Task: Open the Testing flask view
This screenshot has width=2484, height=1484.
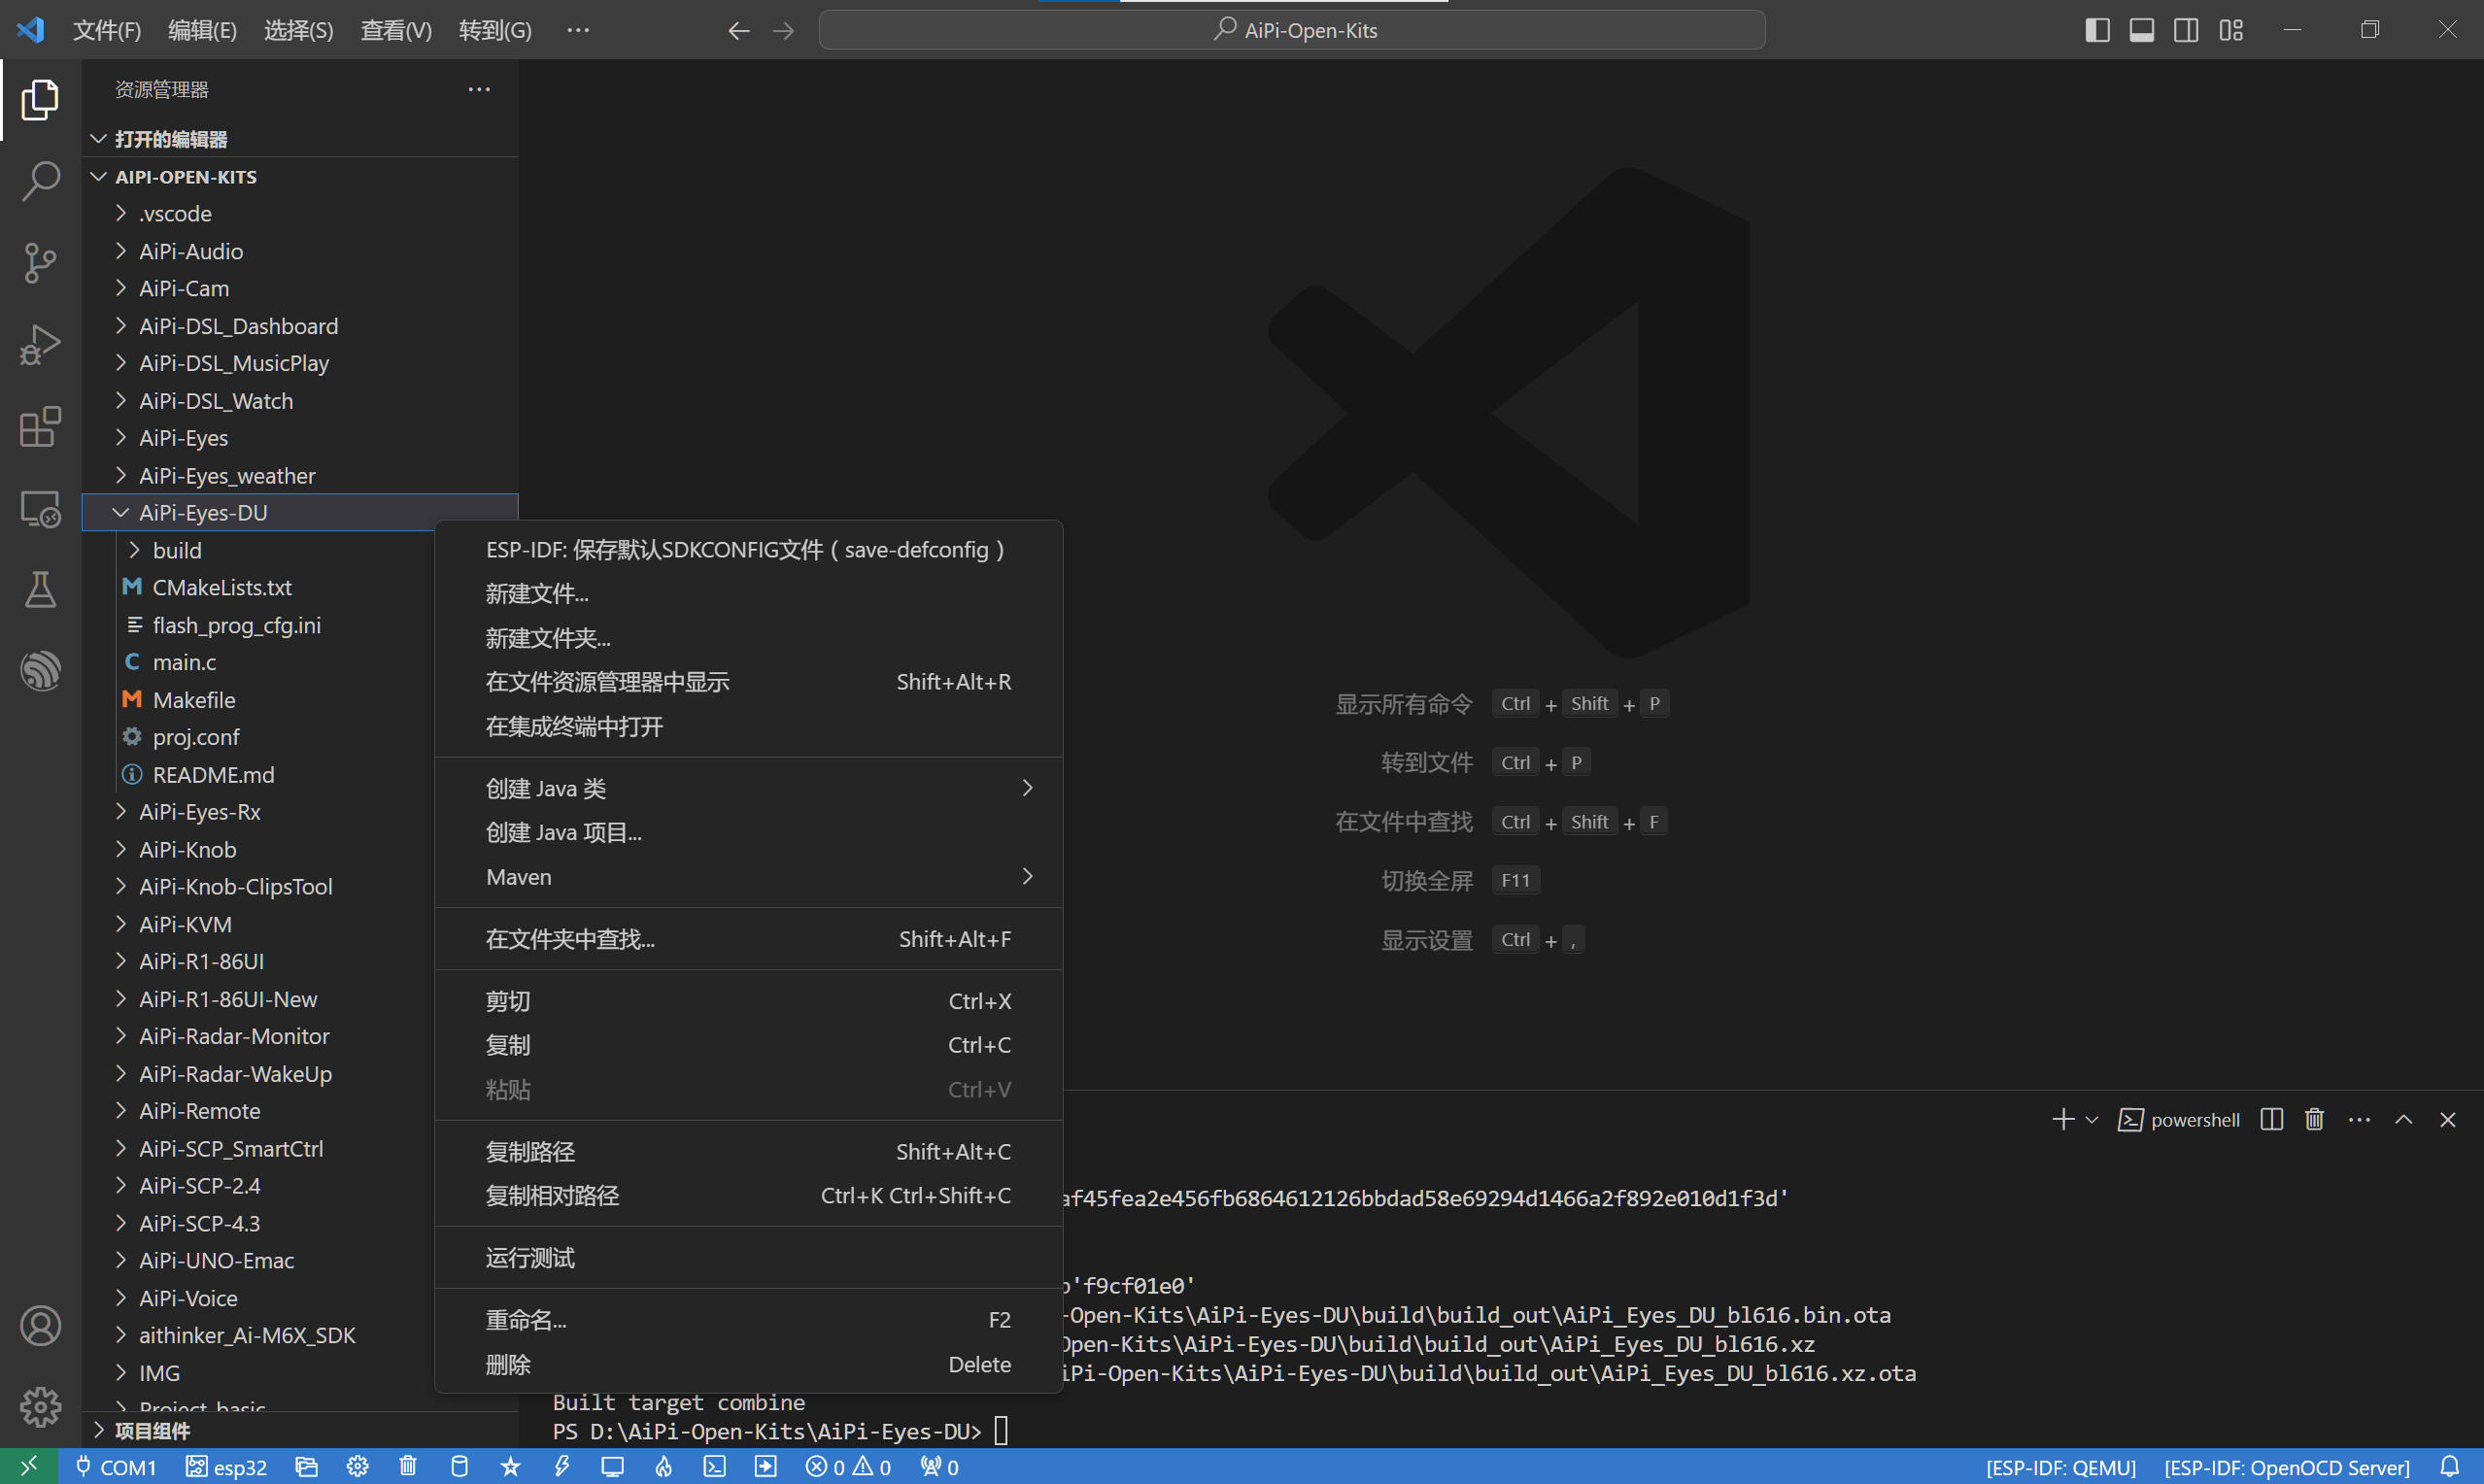Action: coord(40,590)
